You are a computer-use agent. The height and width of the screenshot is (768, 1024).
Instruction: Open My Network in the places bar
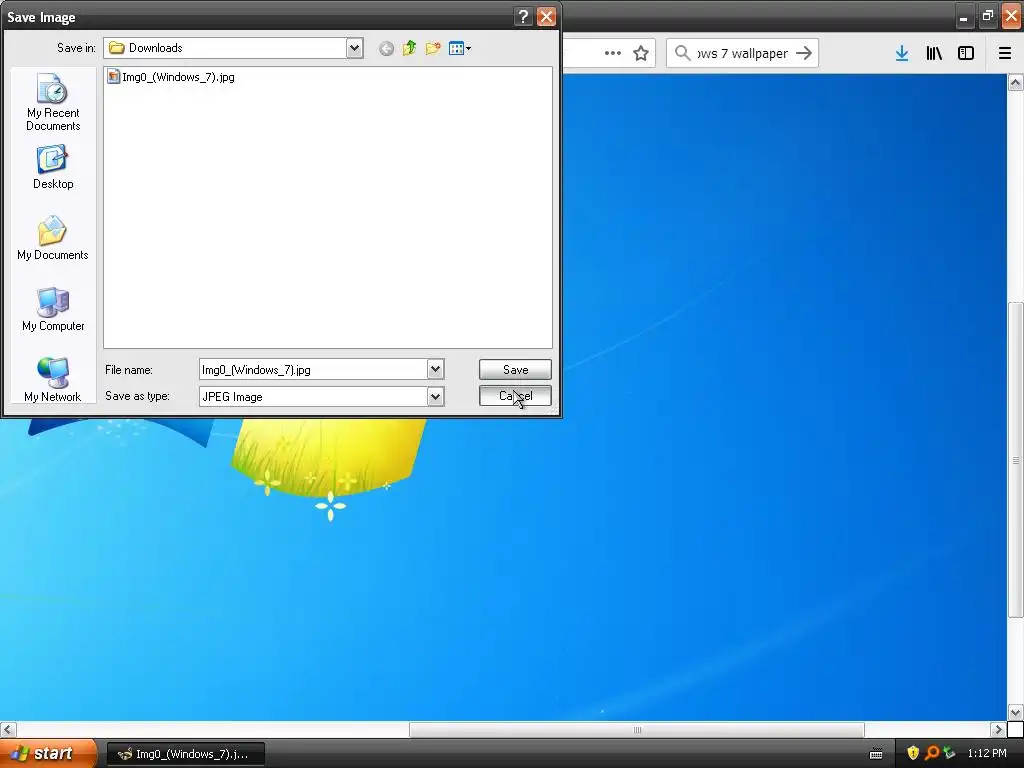[x=53, y=380]
